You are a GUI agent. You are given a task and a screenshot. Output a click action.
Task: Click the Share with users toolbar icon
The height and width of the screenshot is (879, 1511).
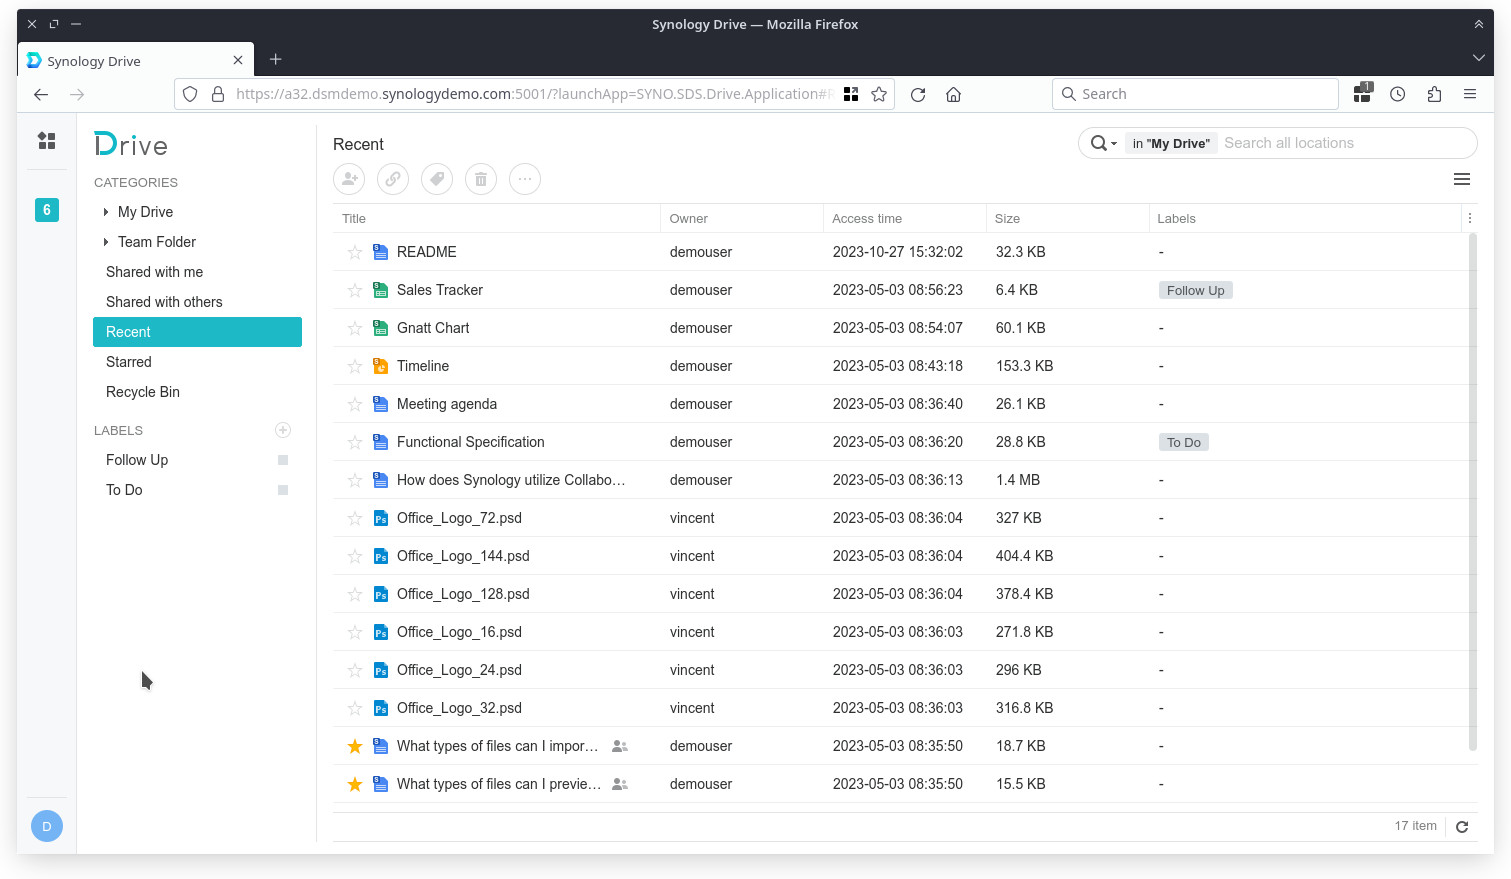[x=349, y=179]
